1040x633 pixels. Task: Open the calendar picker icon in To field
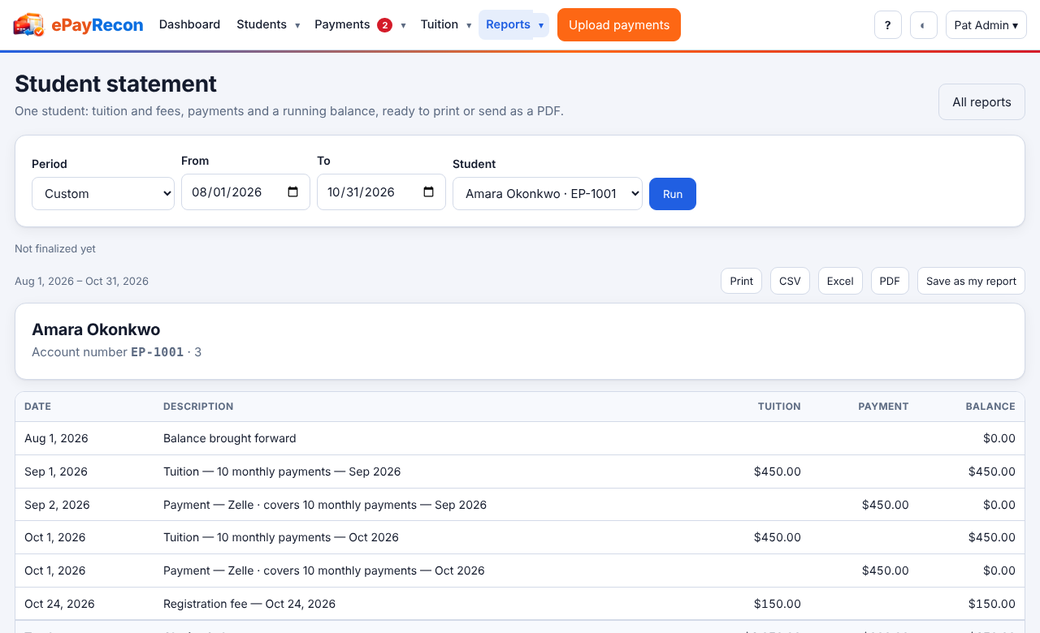(x=428, y=192)
